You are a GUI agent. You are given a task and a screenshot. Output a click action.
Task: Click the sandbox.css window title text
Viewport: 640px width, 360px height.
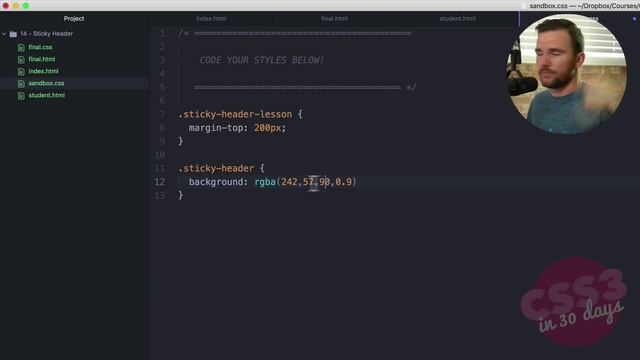[584, 6]
